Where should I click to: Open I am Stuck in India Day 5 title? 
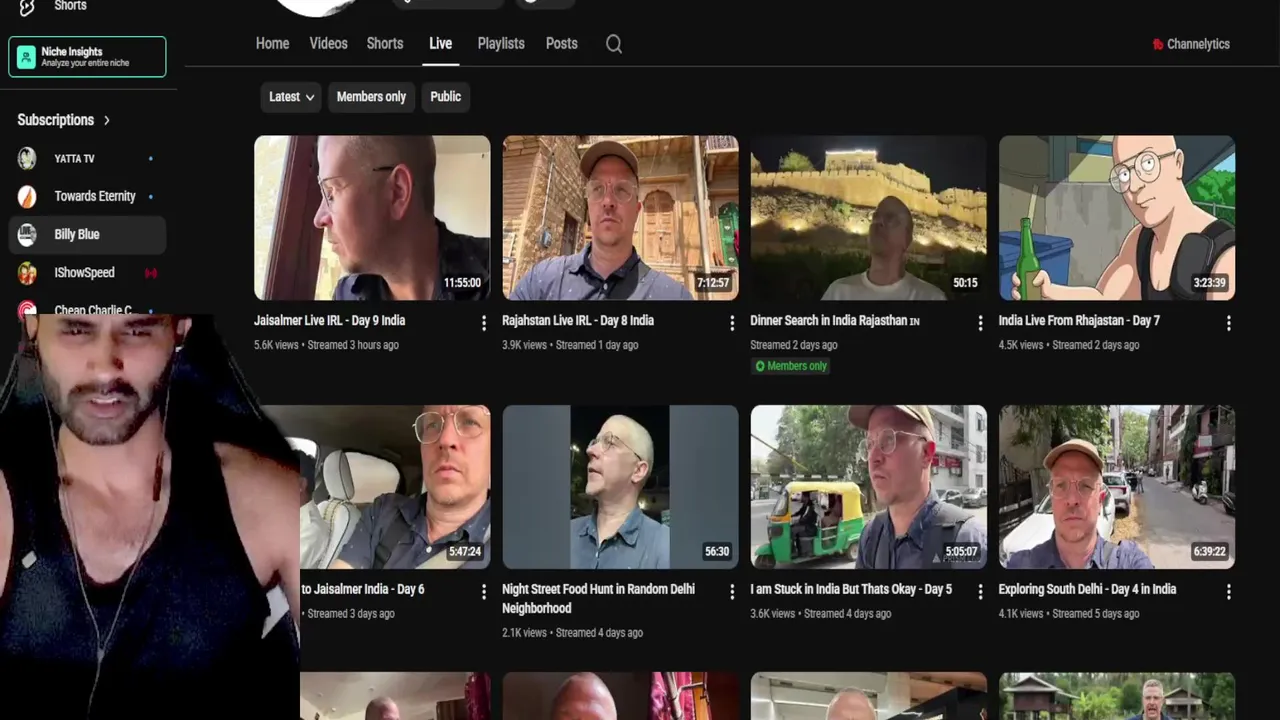point(851,590)
